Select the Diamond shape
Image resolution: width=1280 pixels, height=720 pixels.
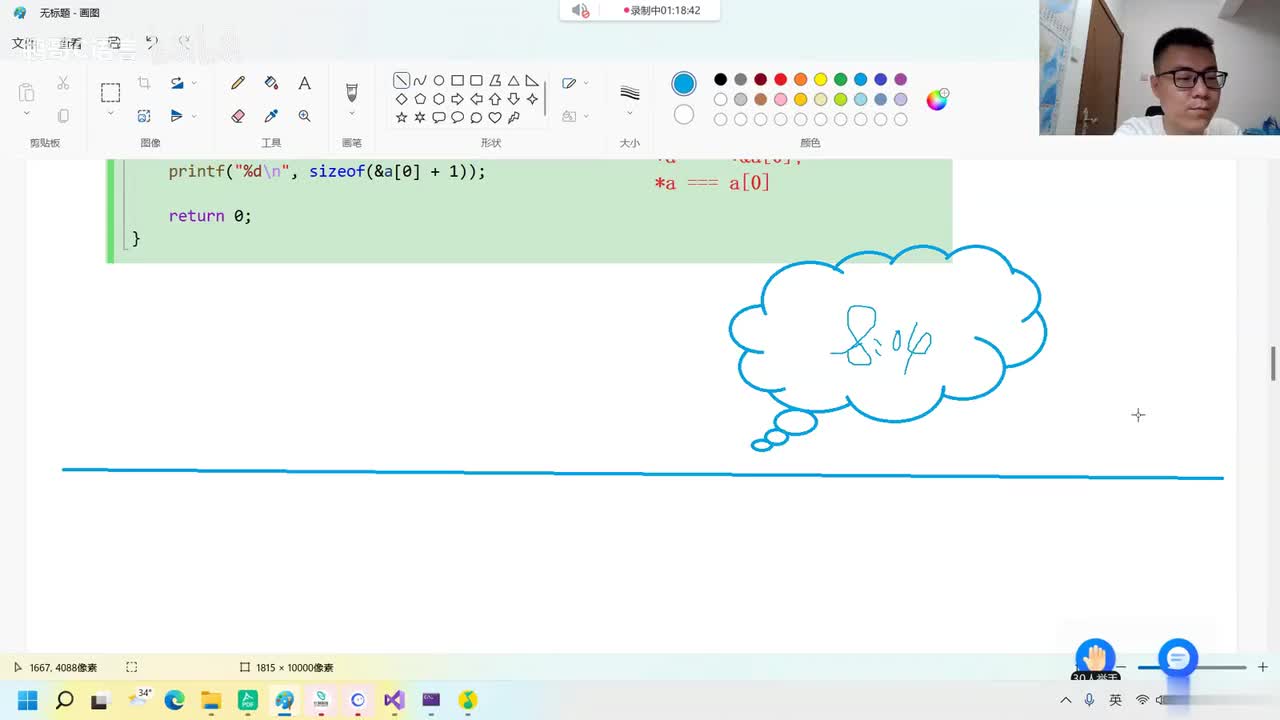401,99
